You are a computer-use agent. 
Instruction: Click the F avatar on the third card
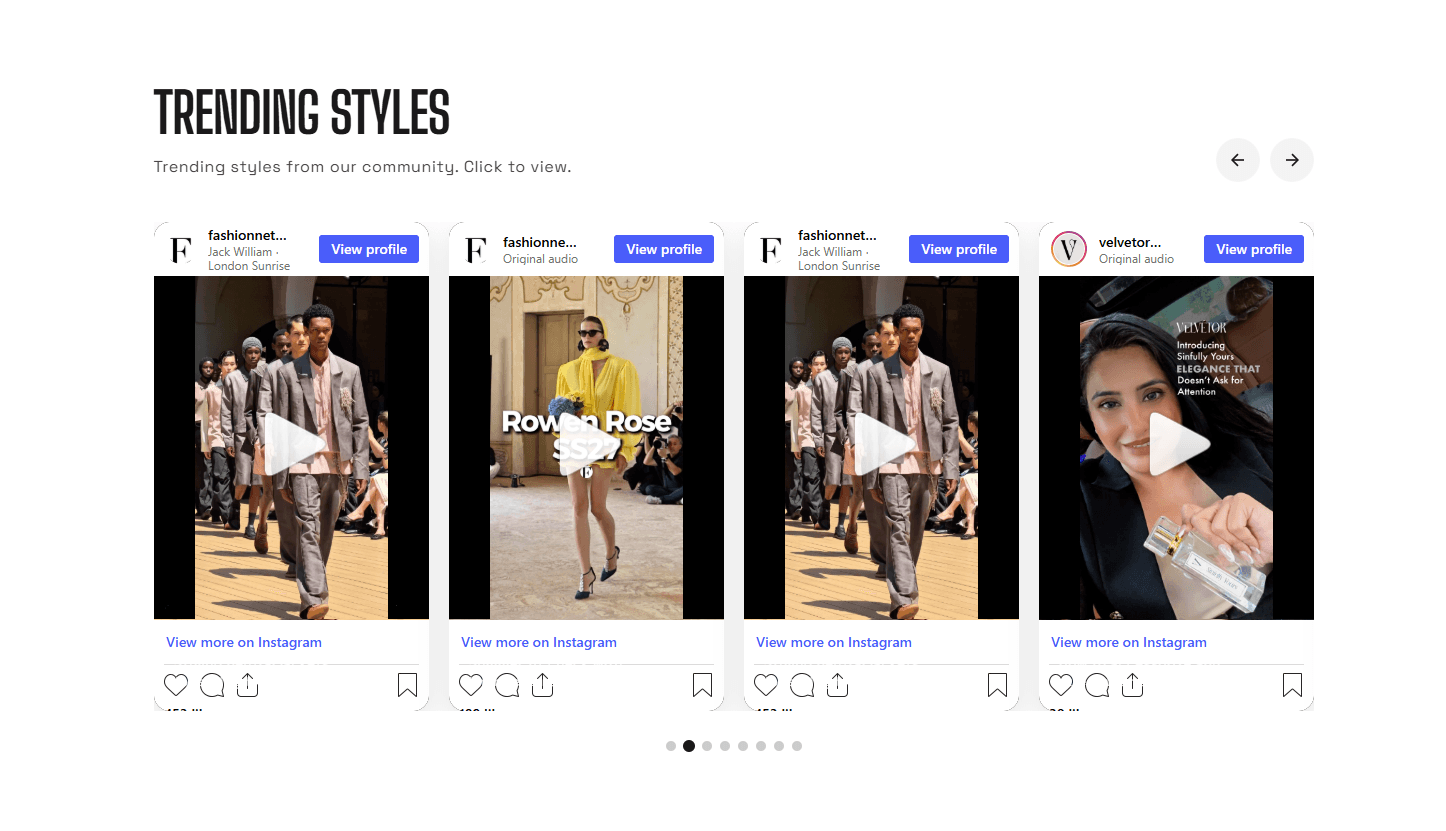[772, 249]
